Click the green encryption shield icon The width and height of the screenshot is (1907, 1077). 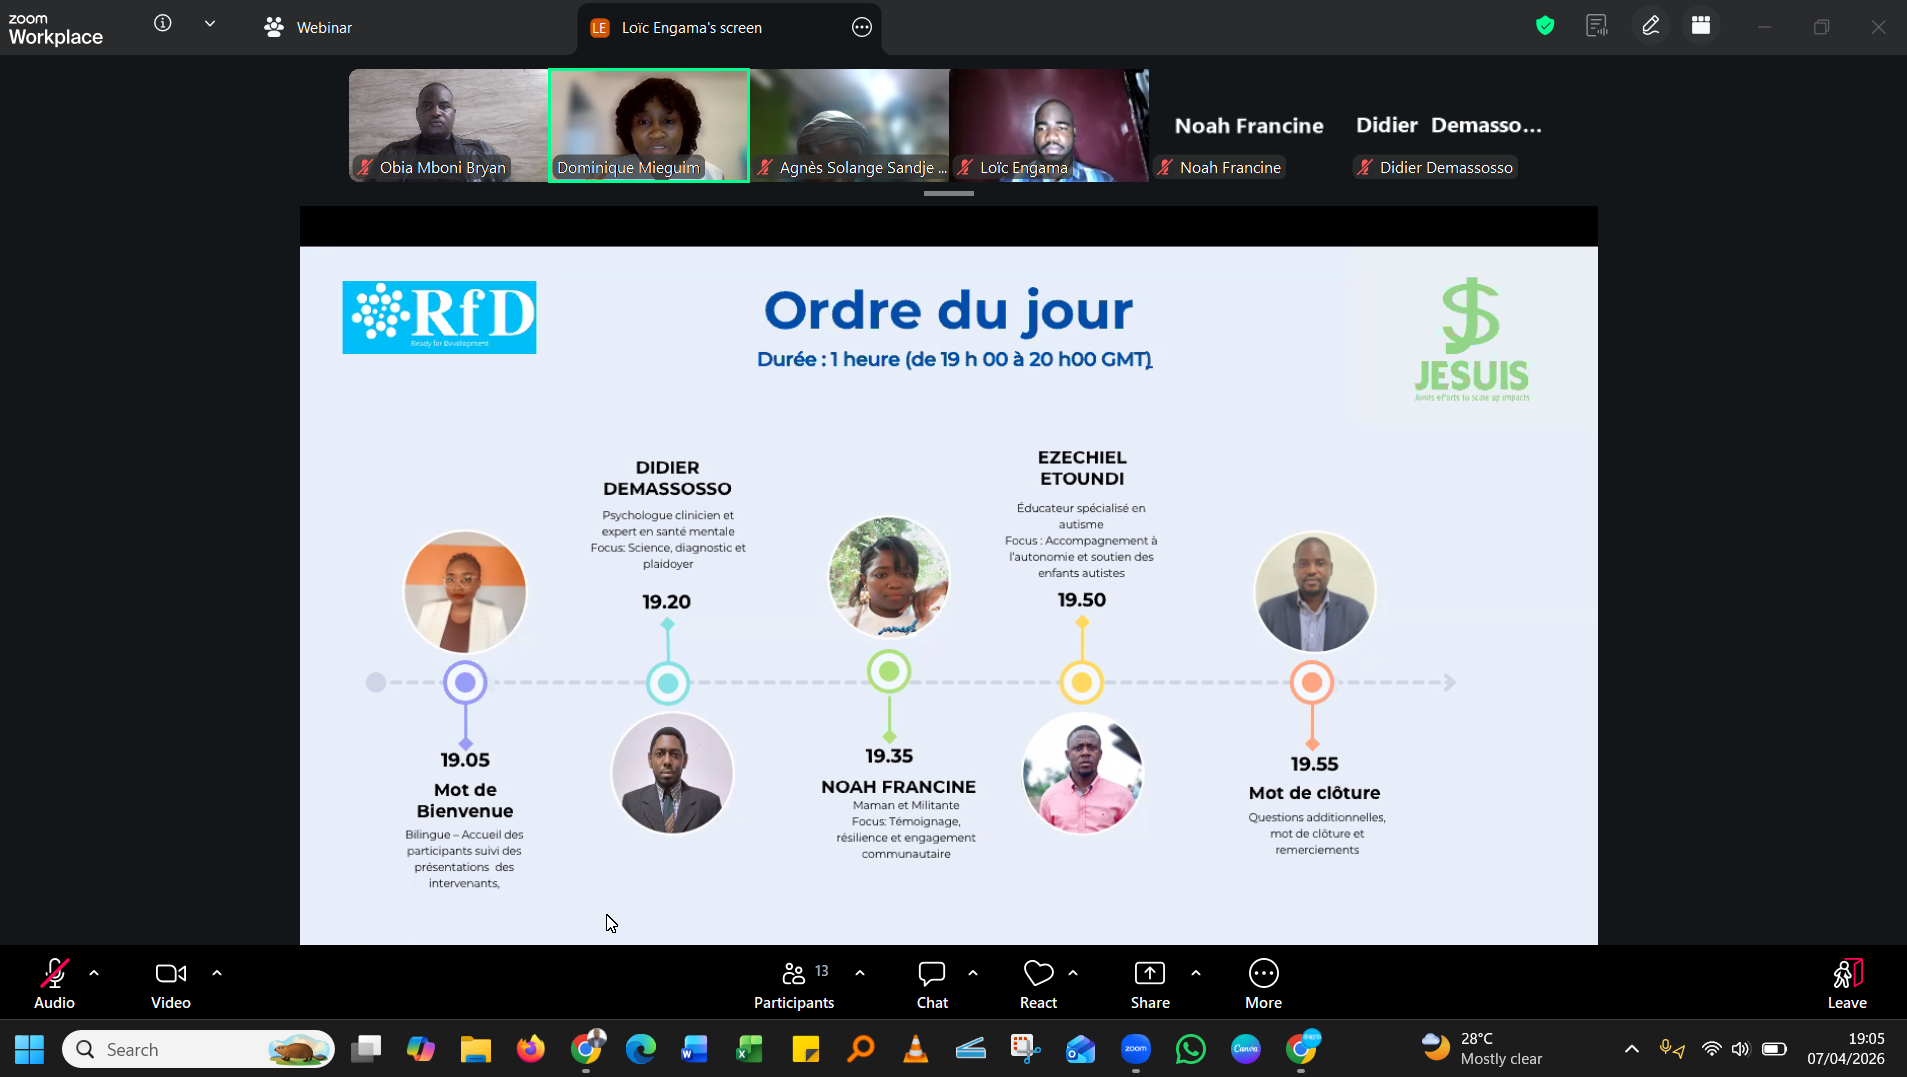pos(1545,26)
